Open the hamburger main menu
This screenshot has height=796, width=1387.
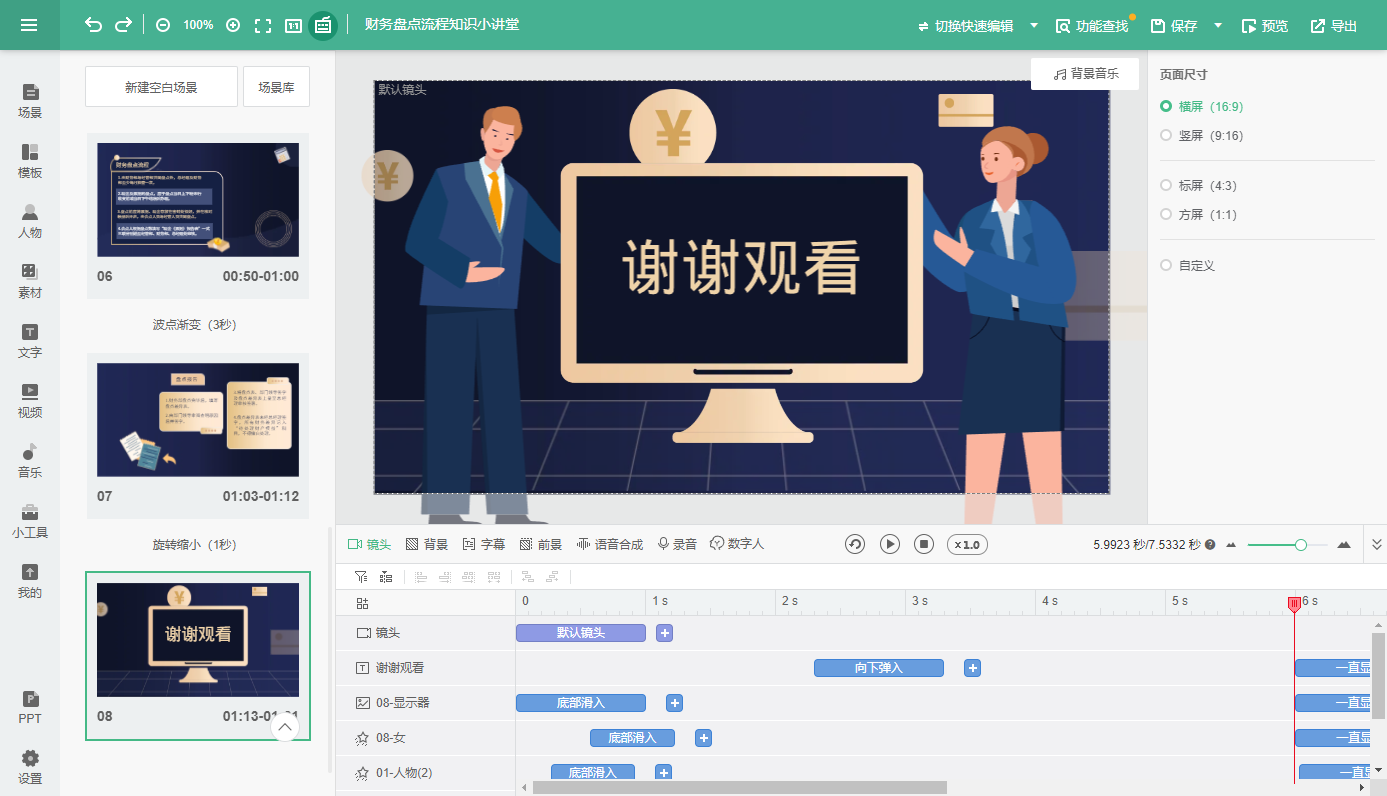[29, 25]
